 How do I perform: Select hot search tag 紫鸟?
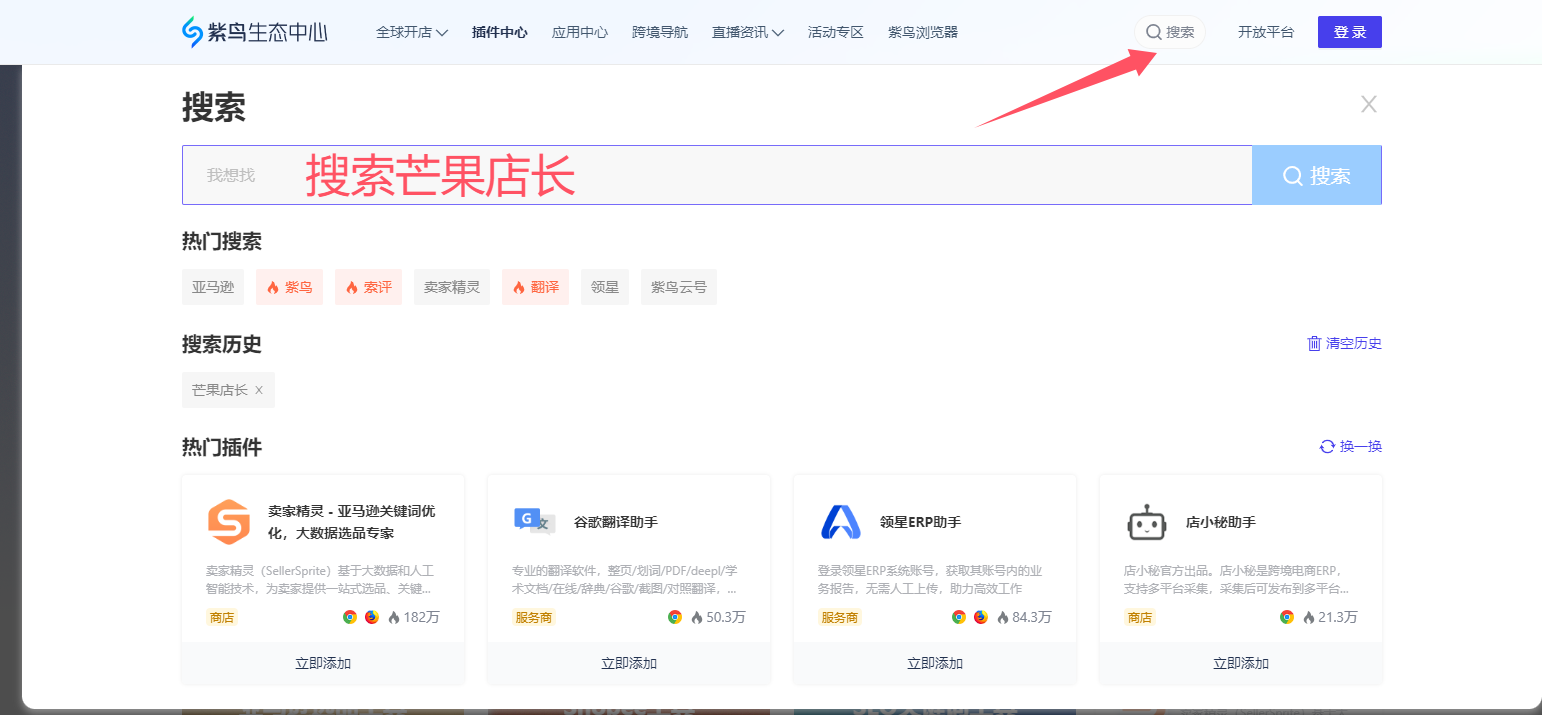290,287
